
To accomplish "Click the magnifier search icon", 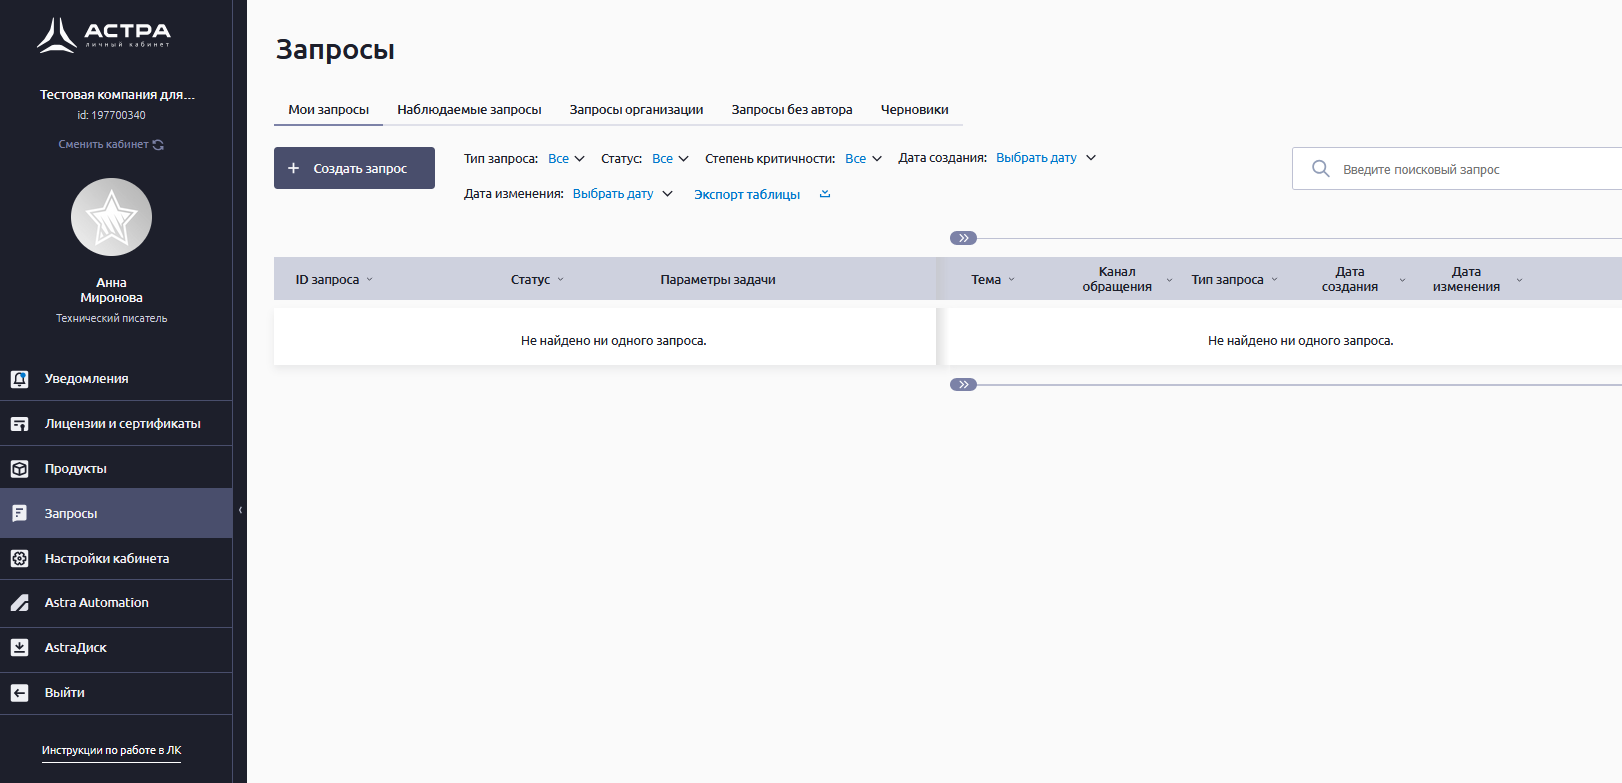I will click(x=1320, y=169).
